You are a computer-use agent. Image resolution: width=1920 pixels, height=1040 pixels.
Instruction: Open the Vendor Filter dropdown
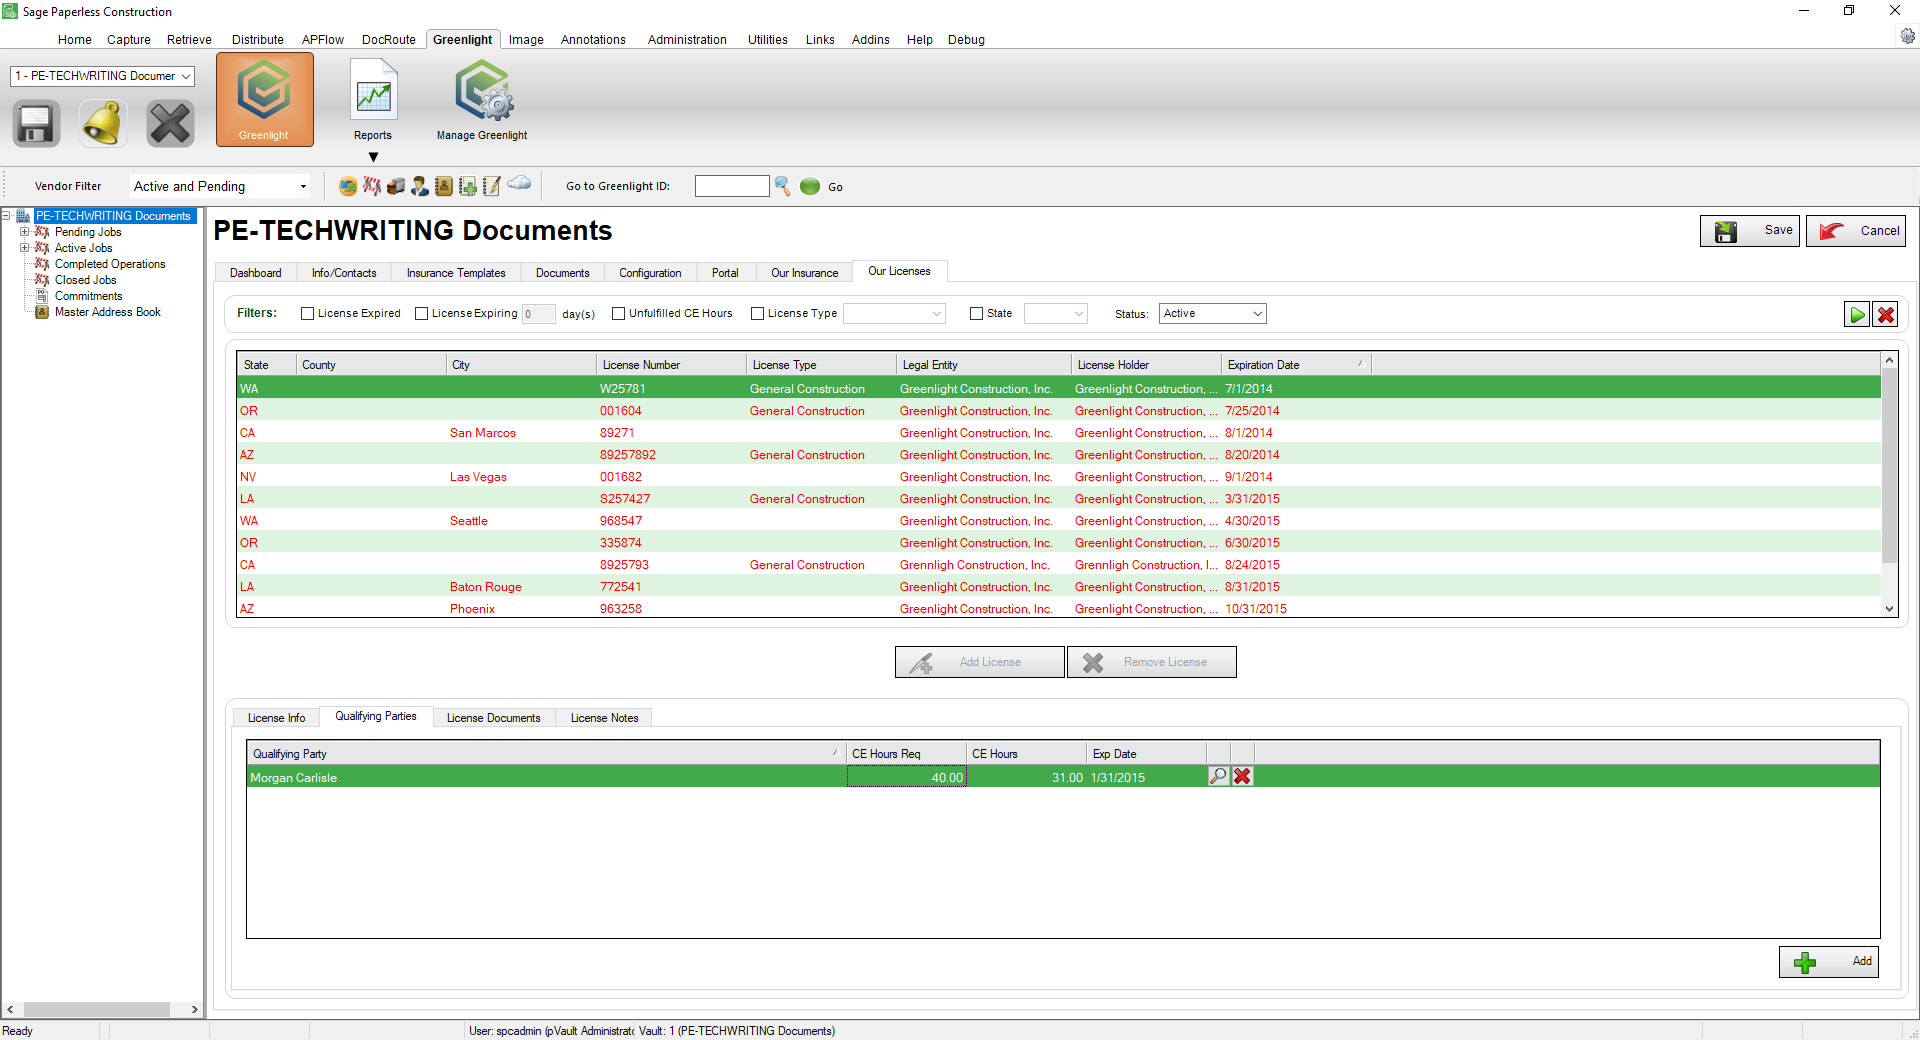(220, 186)
